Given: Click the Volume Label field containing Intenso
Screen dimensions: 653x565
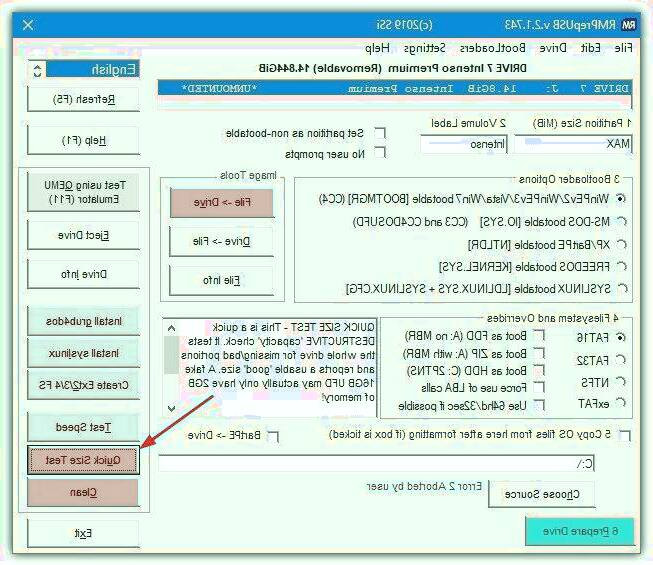Looking at the screenshot, I should pyautogui.click(x=480, y=144).
